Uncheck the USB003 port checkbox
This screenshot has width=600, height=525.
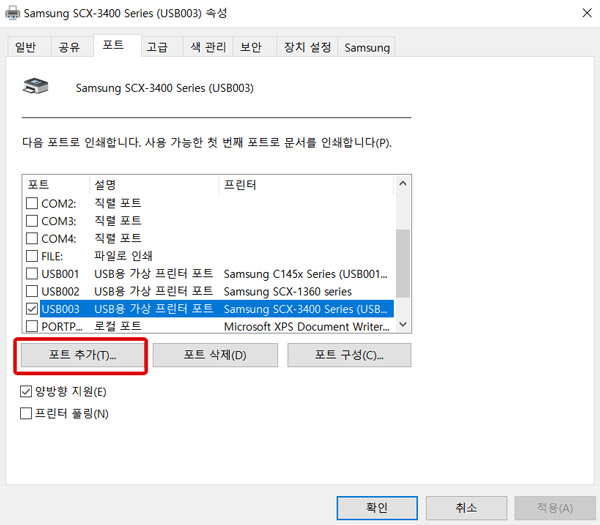pyautogui.click(x=32, y=309)
